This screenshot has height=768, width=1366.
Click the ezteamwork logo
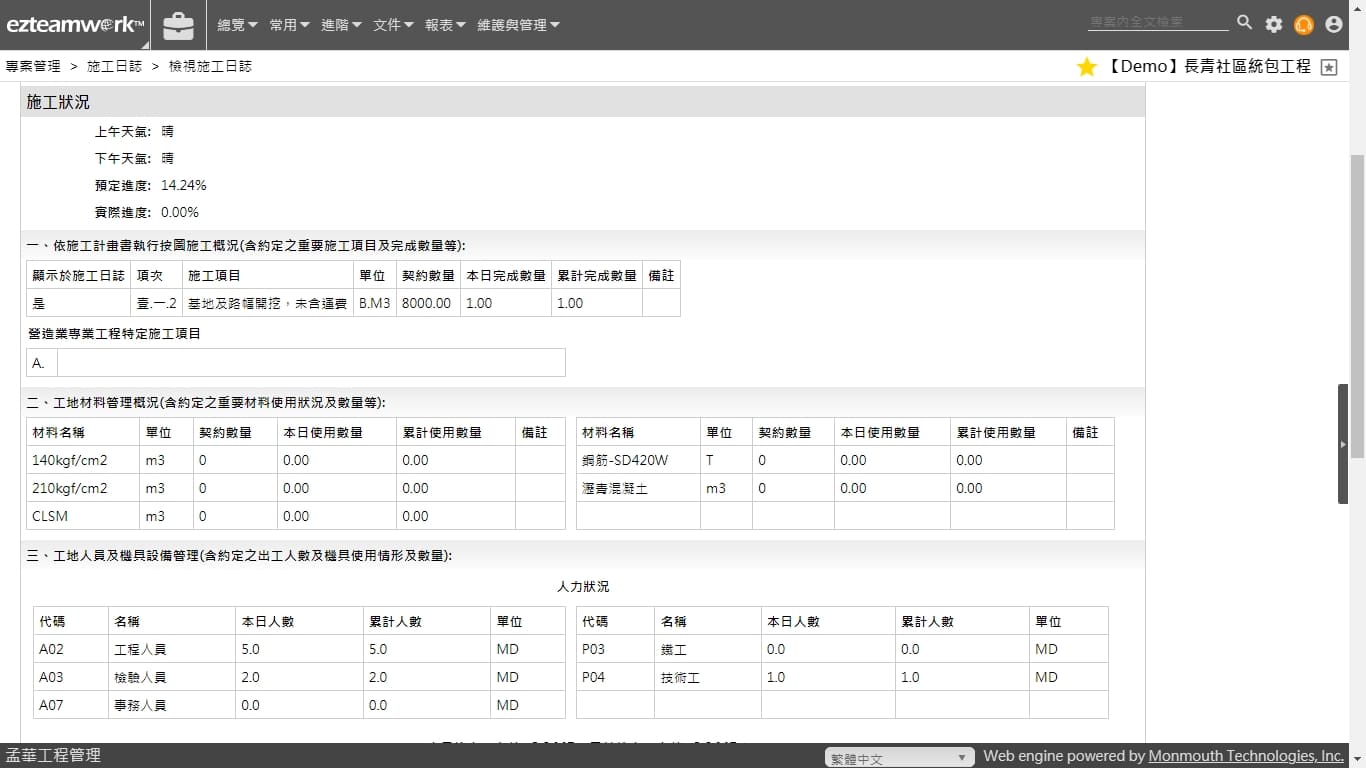point(75,25)
